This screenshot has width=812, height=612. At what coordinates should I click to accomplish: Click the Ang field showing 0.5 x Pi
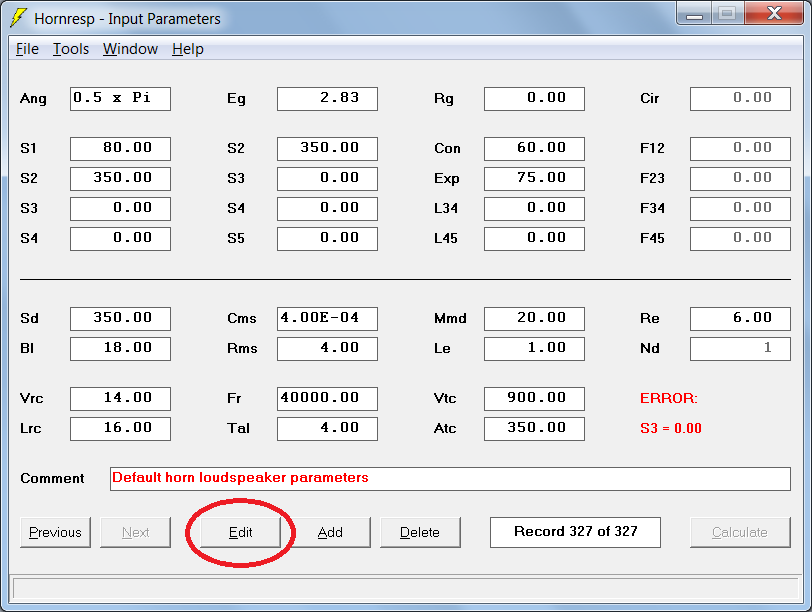click(x=120, y=99)
